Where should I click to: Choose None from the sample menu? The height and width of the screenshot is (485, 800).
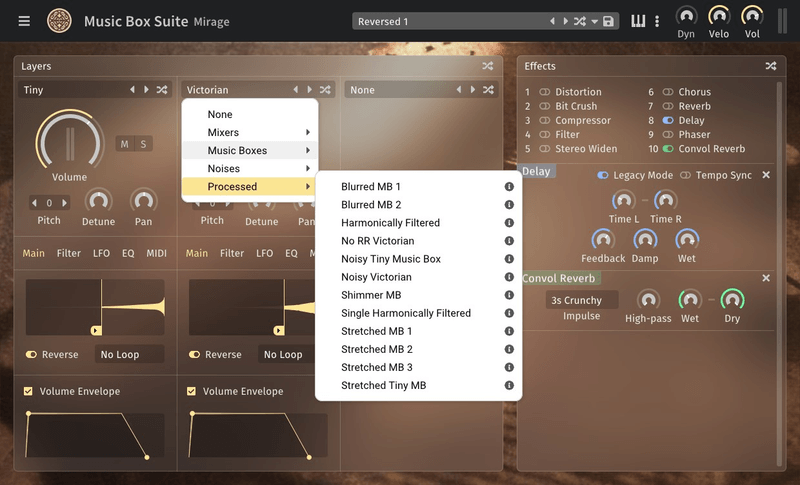(250, 114)
